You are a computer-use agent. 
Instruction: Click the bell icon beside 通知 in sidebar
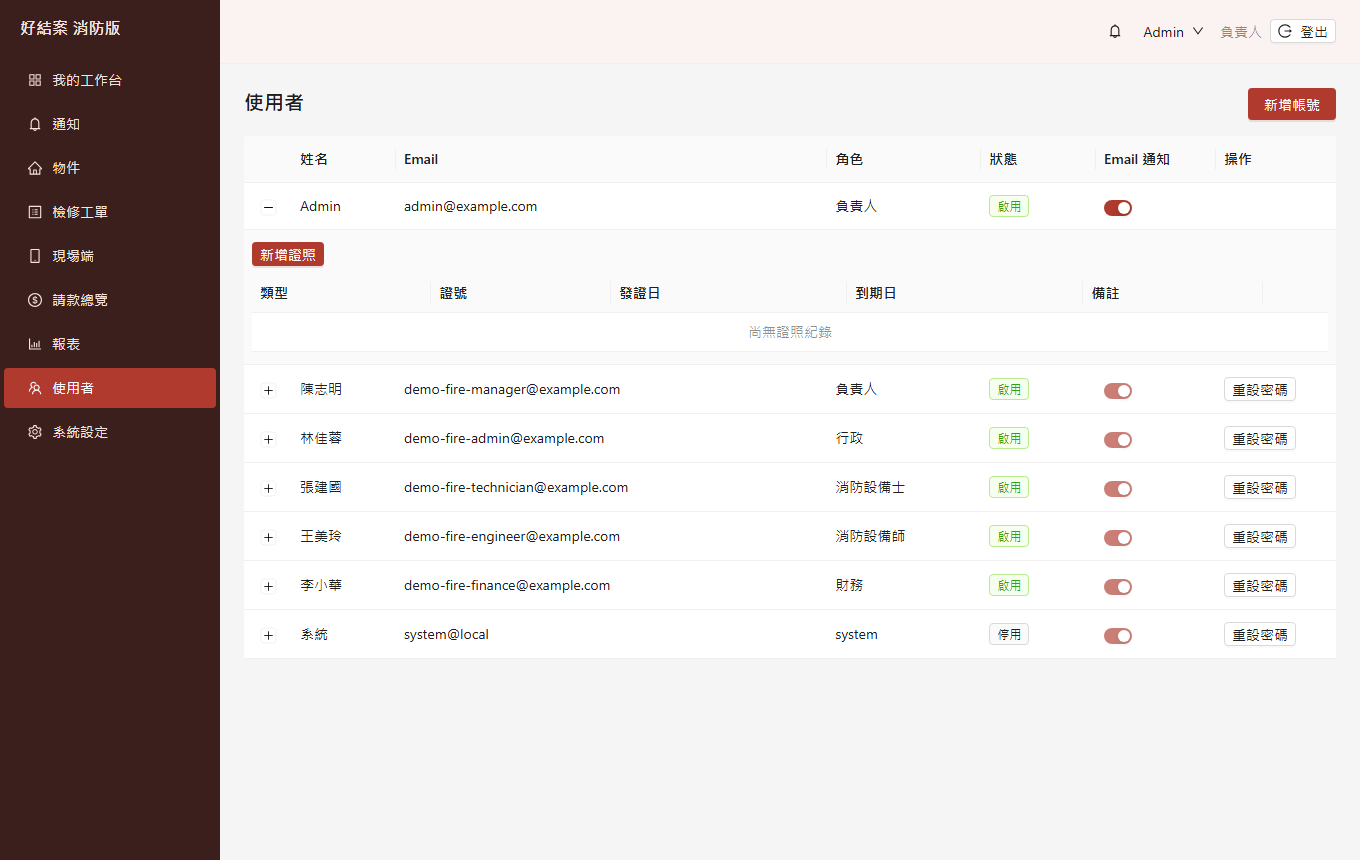pos(35,124)
